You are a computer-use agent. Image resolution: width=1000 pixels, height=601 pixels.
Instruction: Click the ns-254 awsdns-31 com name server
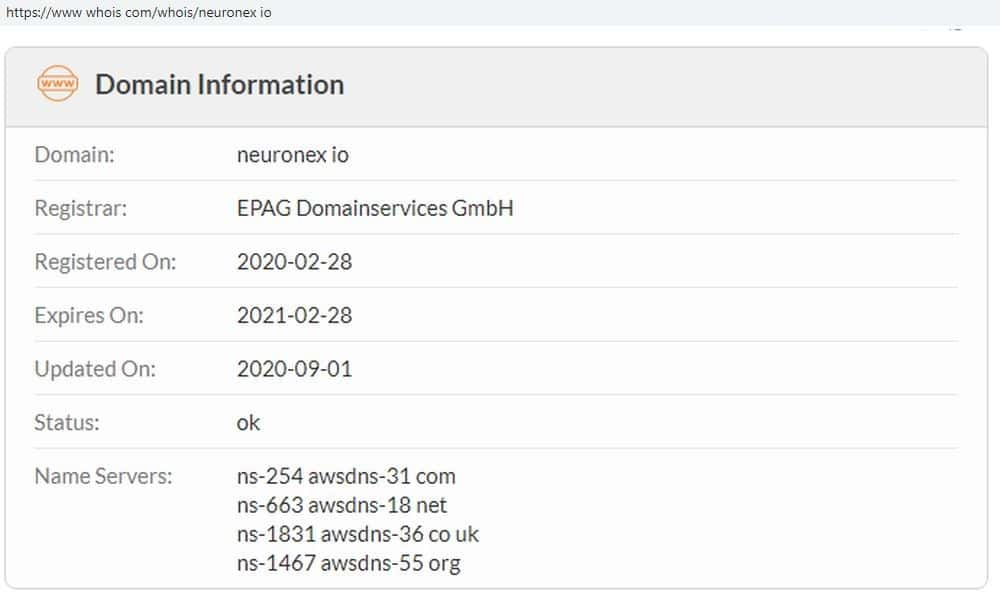pyautogui.click(x=346, y=476)
